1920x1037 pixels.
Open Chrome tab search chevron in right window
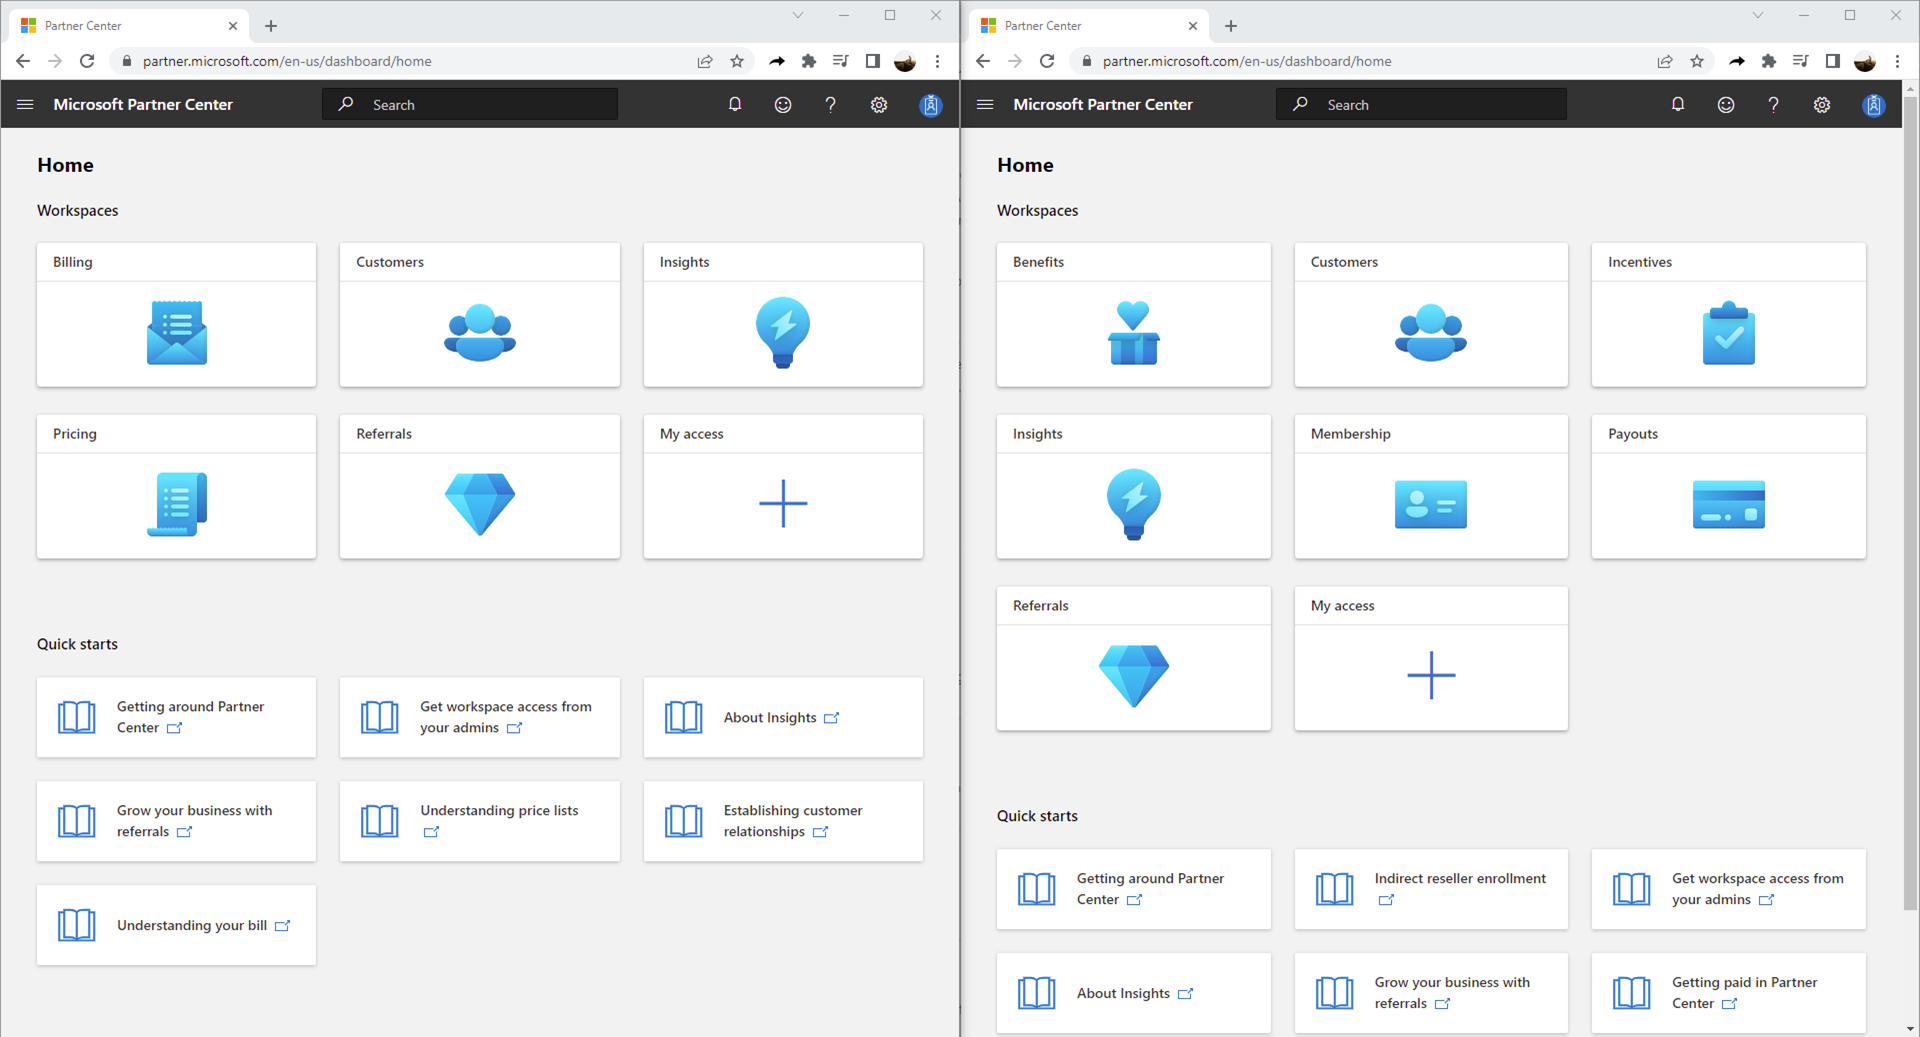click(1757, 15)
